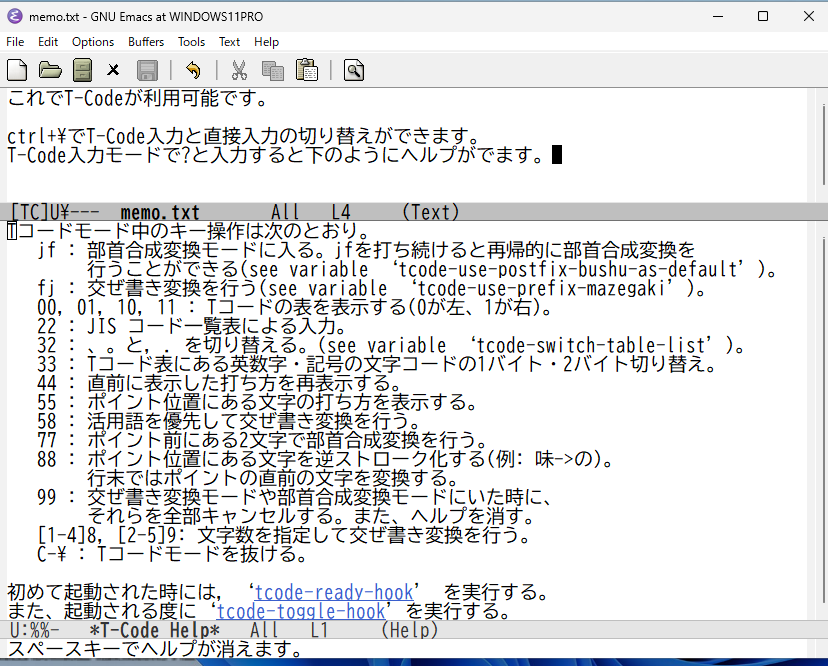This screenshot has width=828, height=666.
Task: Click the Undo arrow icon
Action: click(193, 70)
